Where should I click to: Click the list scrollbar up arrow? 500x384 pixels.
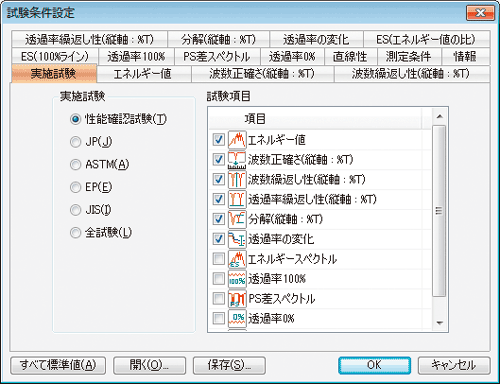[x=439, y=117]
